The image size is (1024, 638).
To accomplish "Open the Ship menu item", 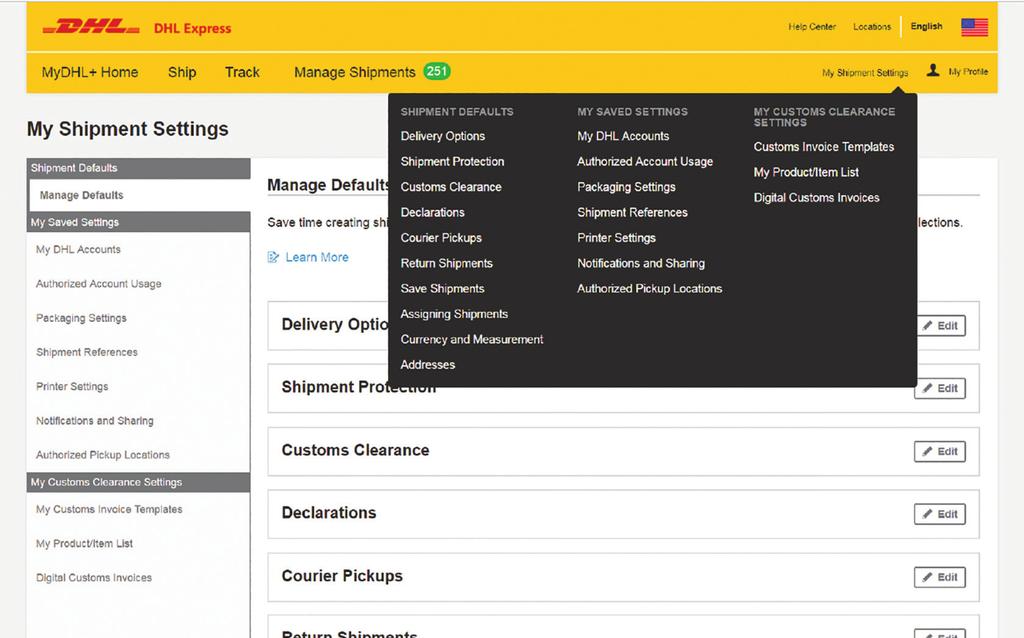I will (182, 72).
